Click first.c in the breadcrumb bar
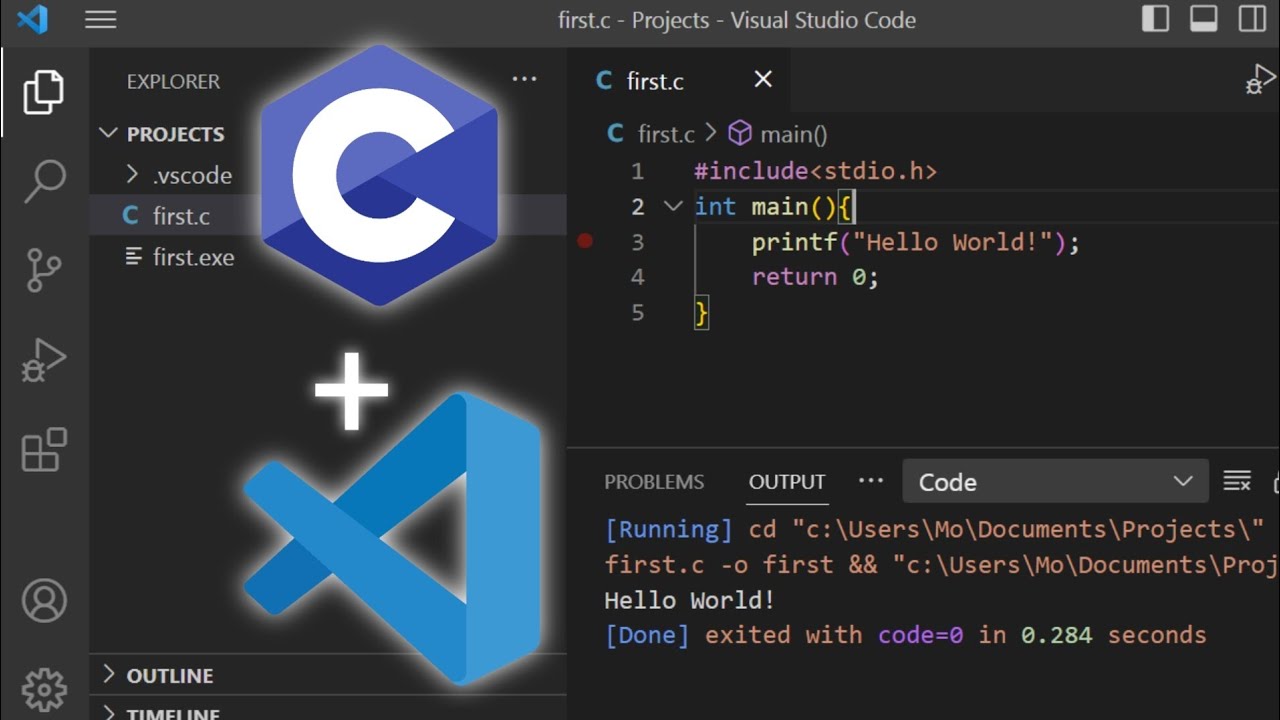This screenshot has width=1280, height=720. [666, 134]
